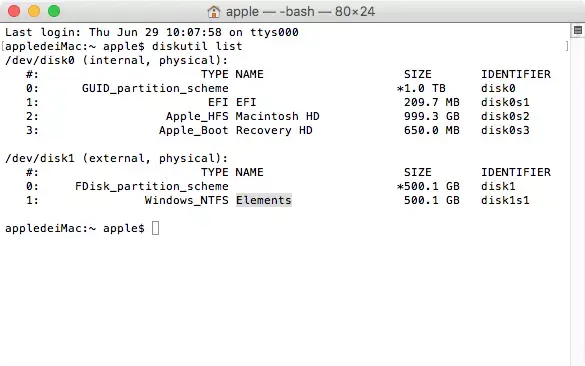Zoom the window with green button
This screenshot has height=366, width=585.
tap(54, 11)
